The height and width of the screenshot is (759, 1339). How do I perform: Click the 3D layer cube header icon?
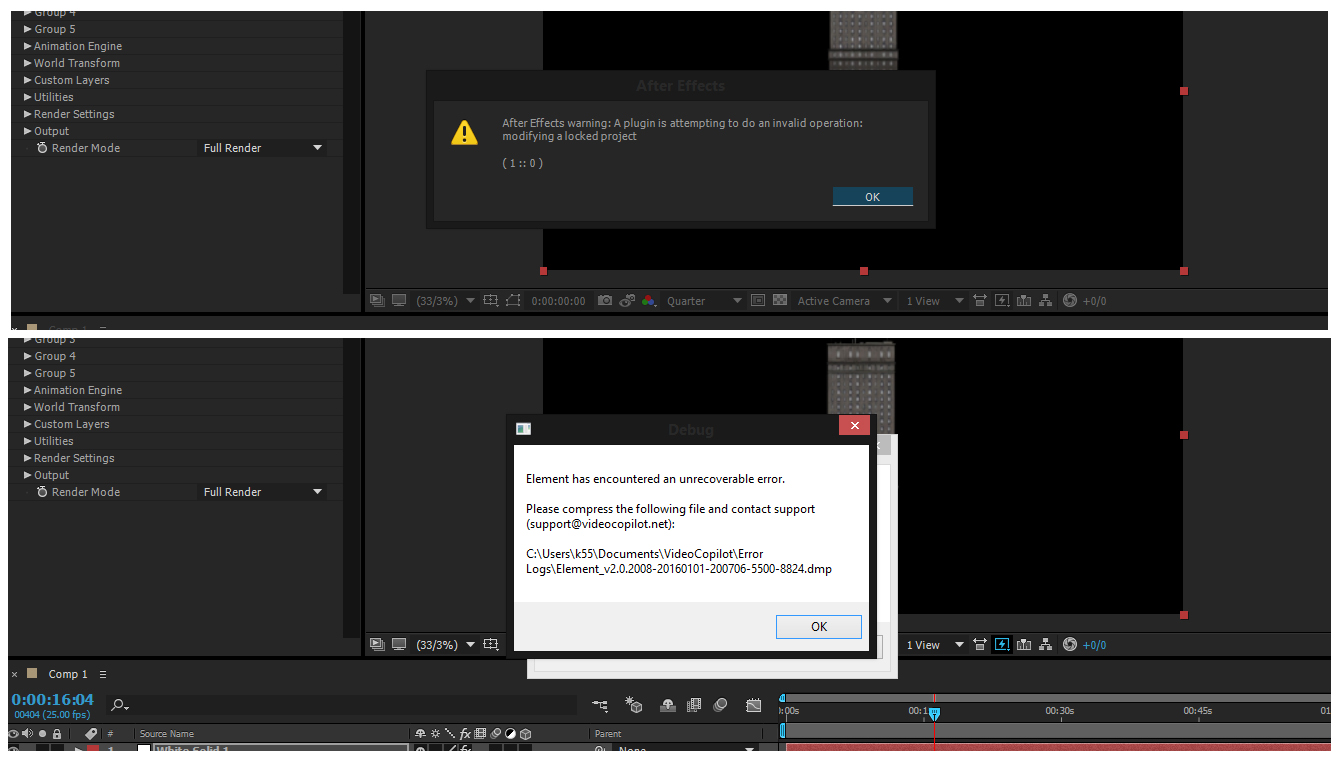click(x=525, y=734)
